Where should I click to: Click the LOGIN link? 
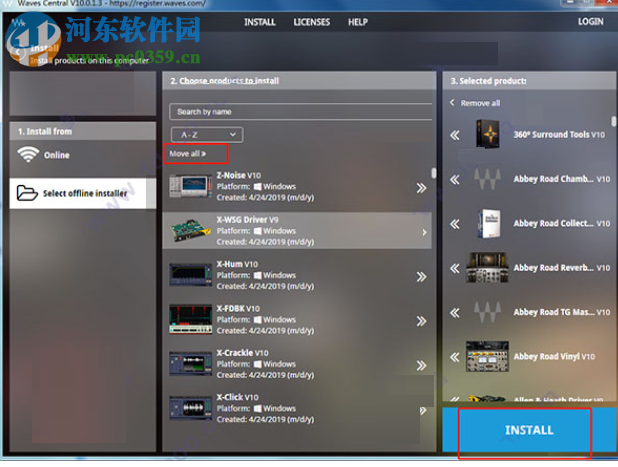(x=590, y=22)
